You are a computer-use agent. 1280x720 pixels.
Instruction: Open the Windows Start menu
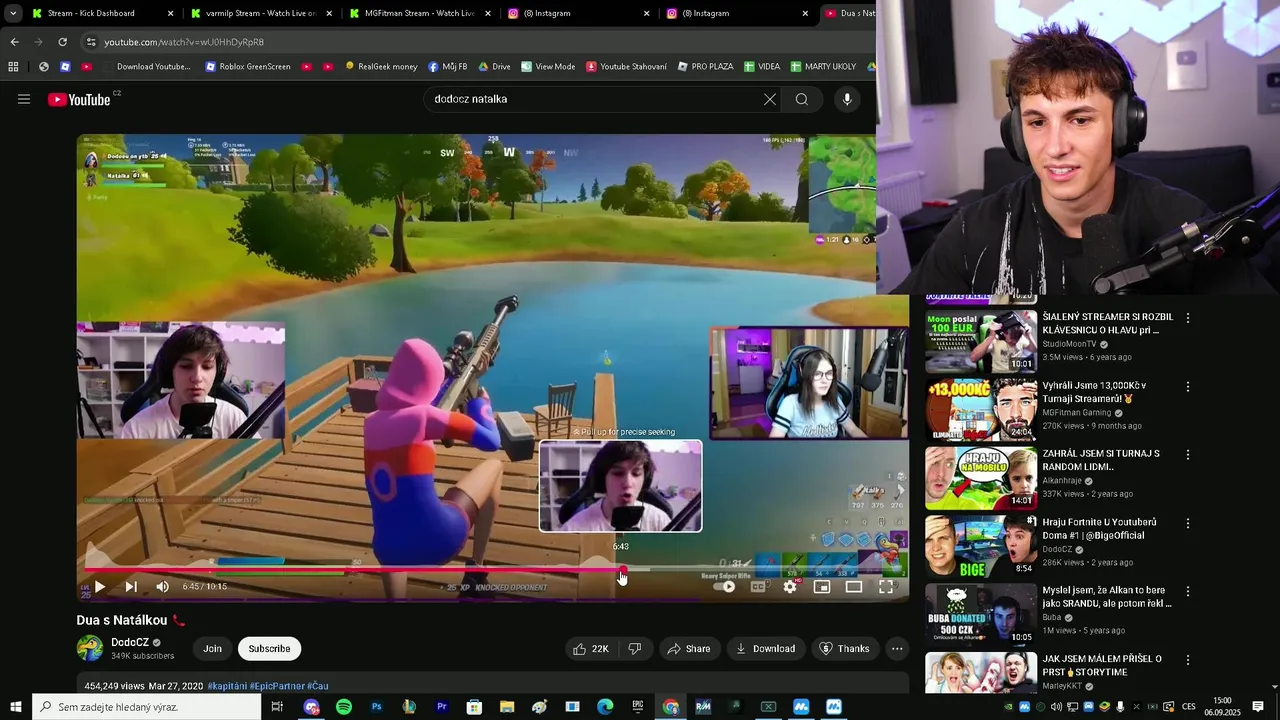pyautogui.click(x=16, y=707)
